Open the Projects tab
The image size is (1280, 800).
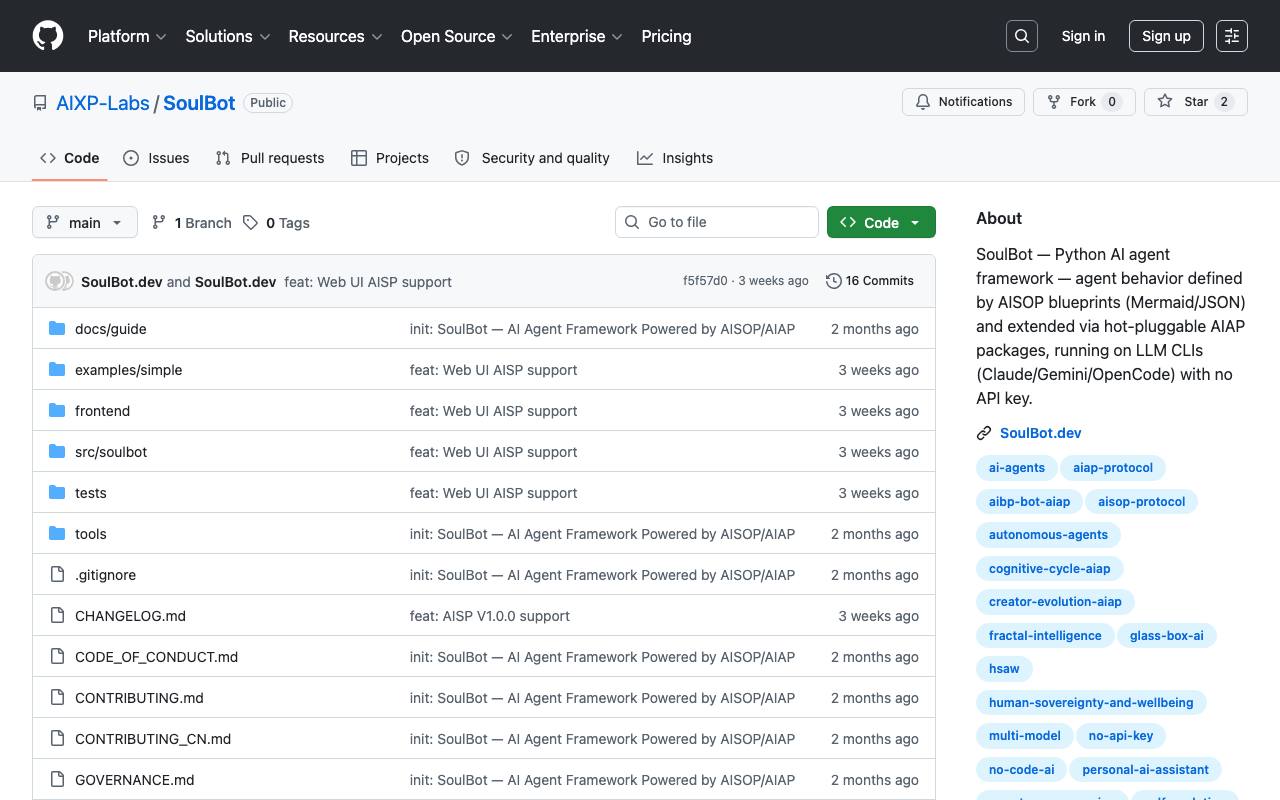(x=390, y=158)
